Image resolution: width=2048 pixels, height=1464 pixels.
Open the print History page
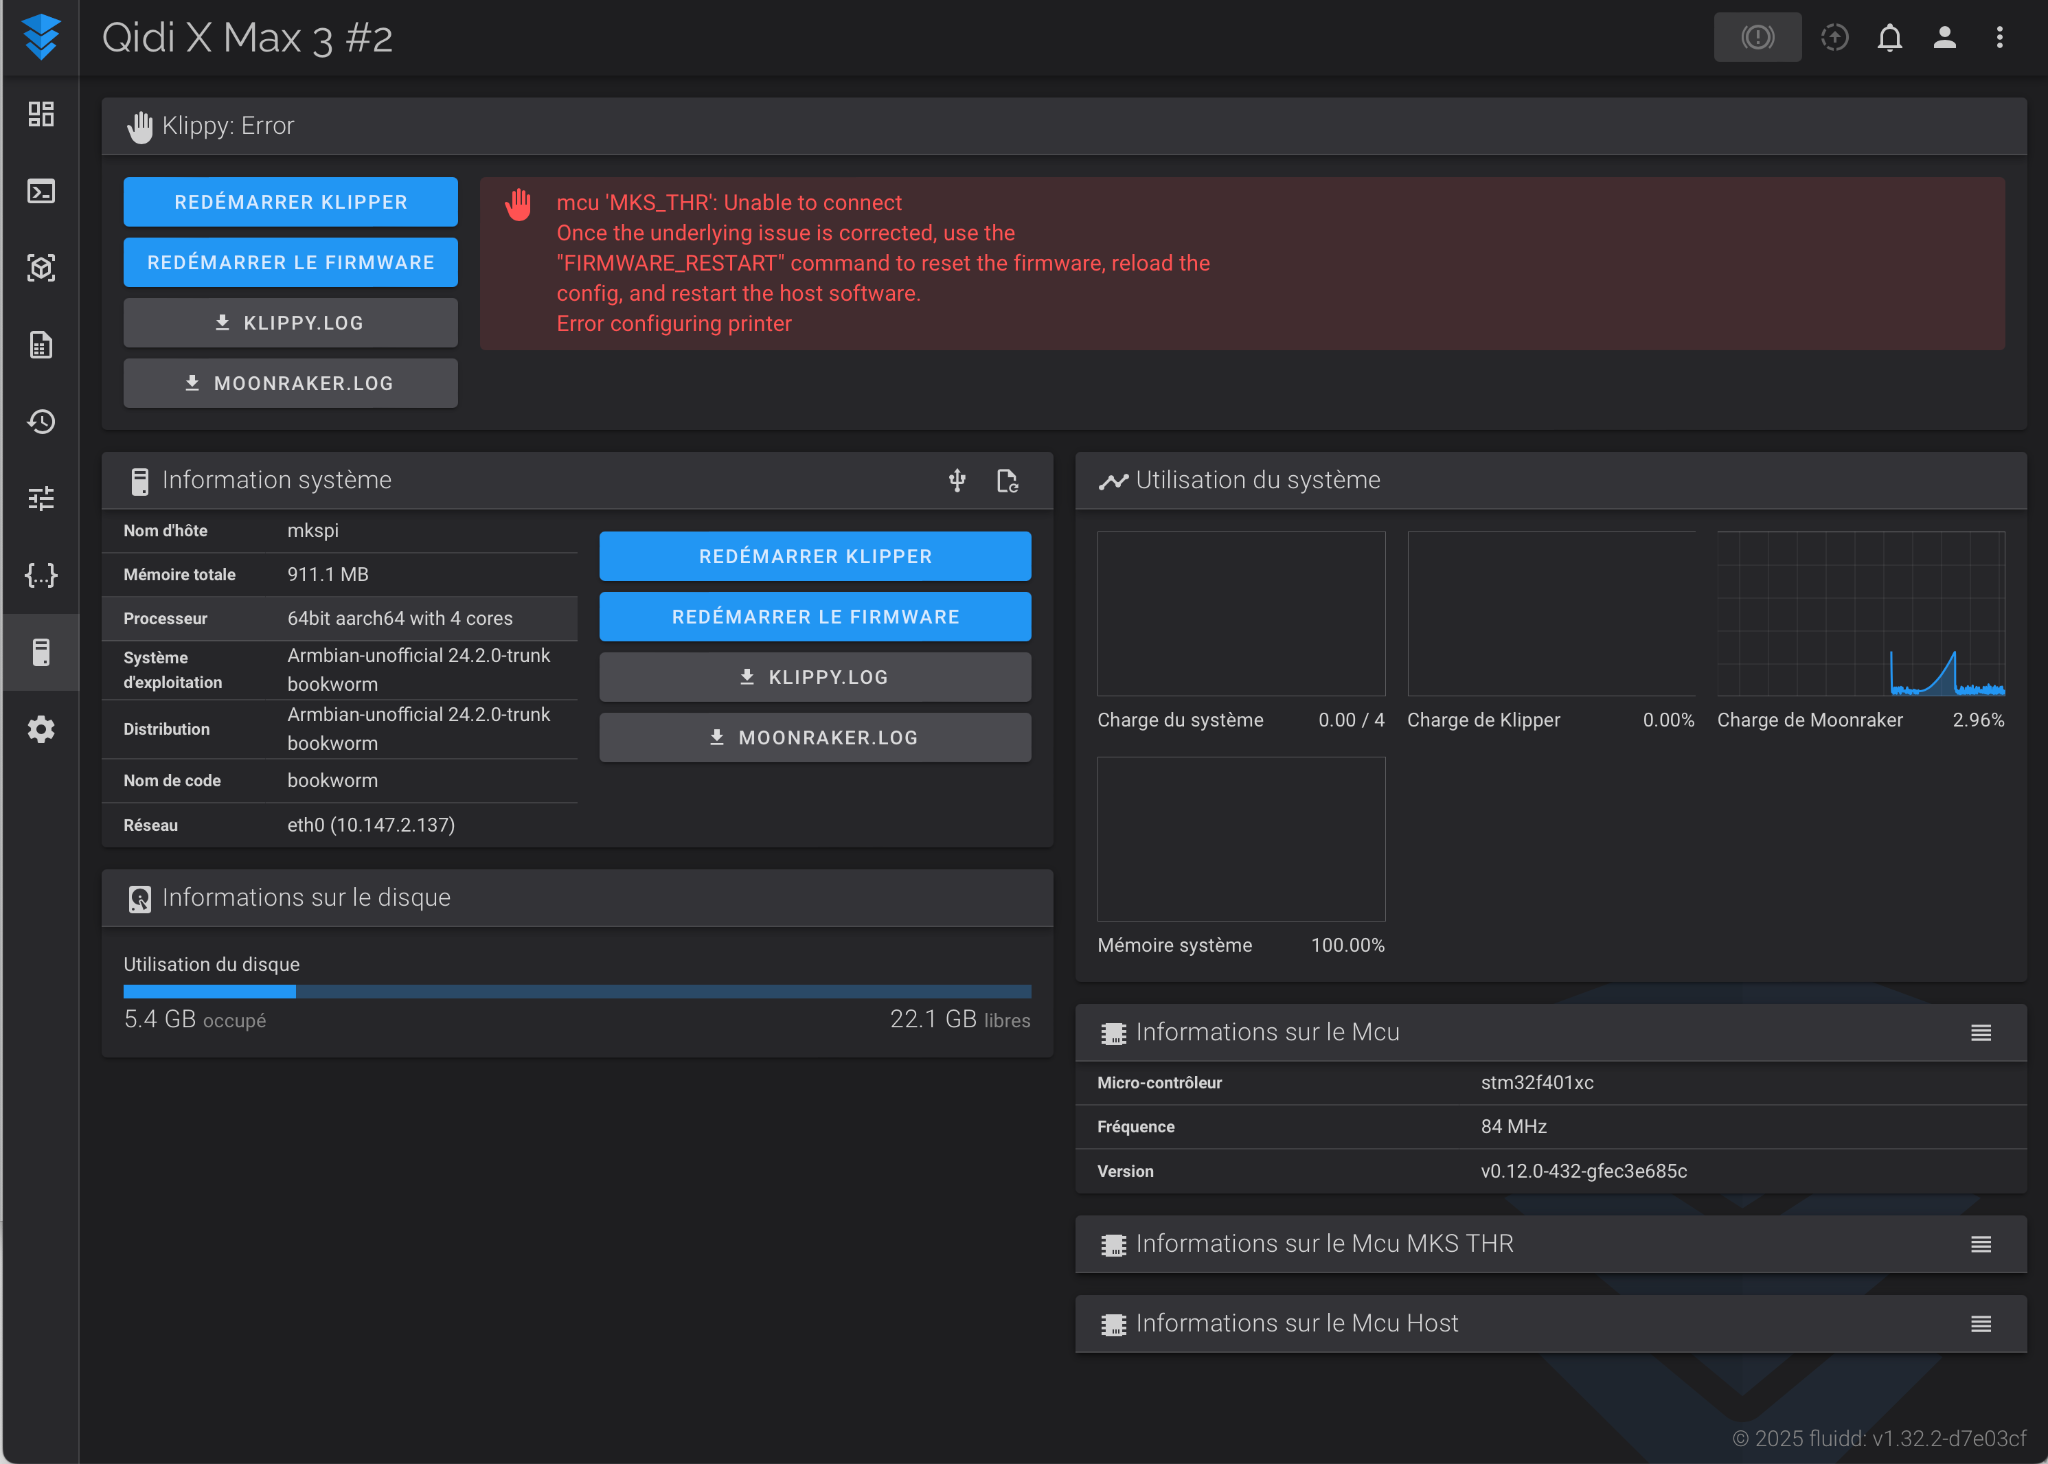click(41, 422)
